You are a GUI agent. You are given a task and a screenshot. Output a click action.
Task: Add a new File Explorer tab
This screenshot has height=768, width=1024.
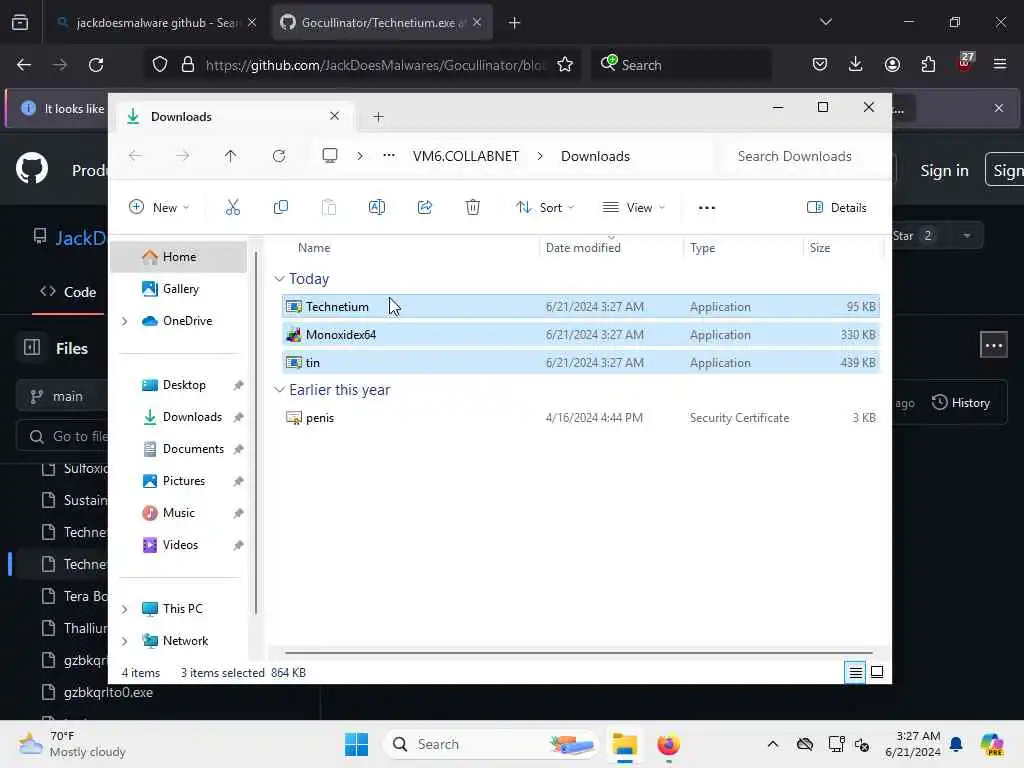coord(378,117)
